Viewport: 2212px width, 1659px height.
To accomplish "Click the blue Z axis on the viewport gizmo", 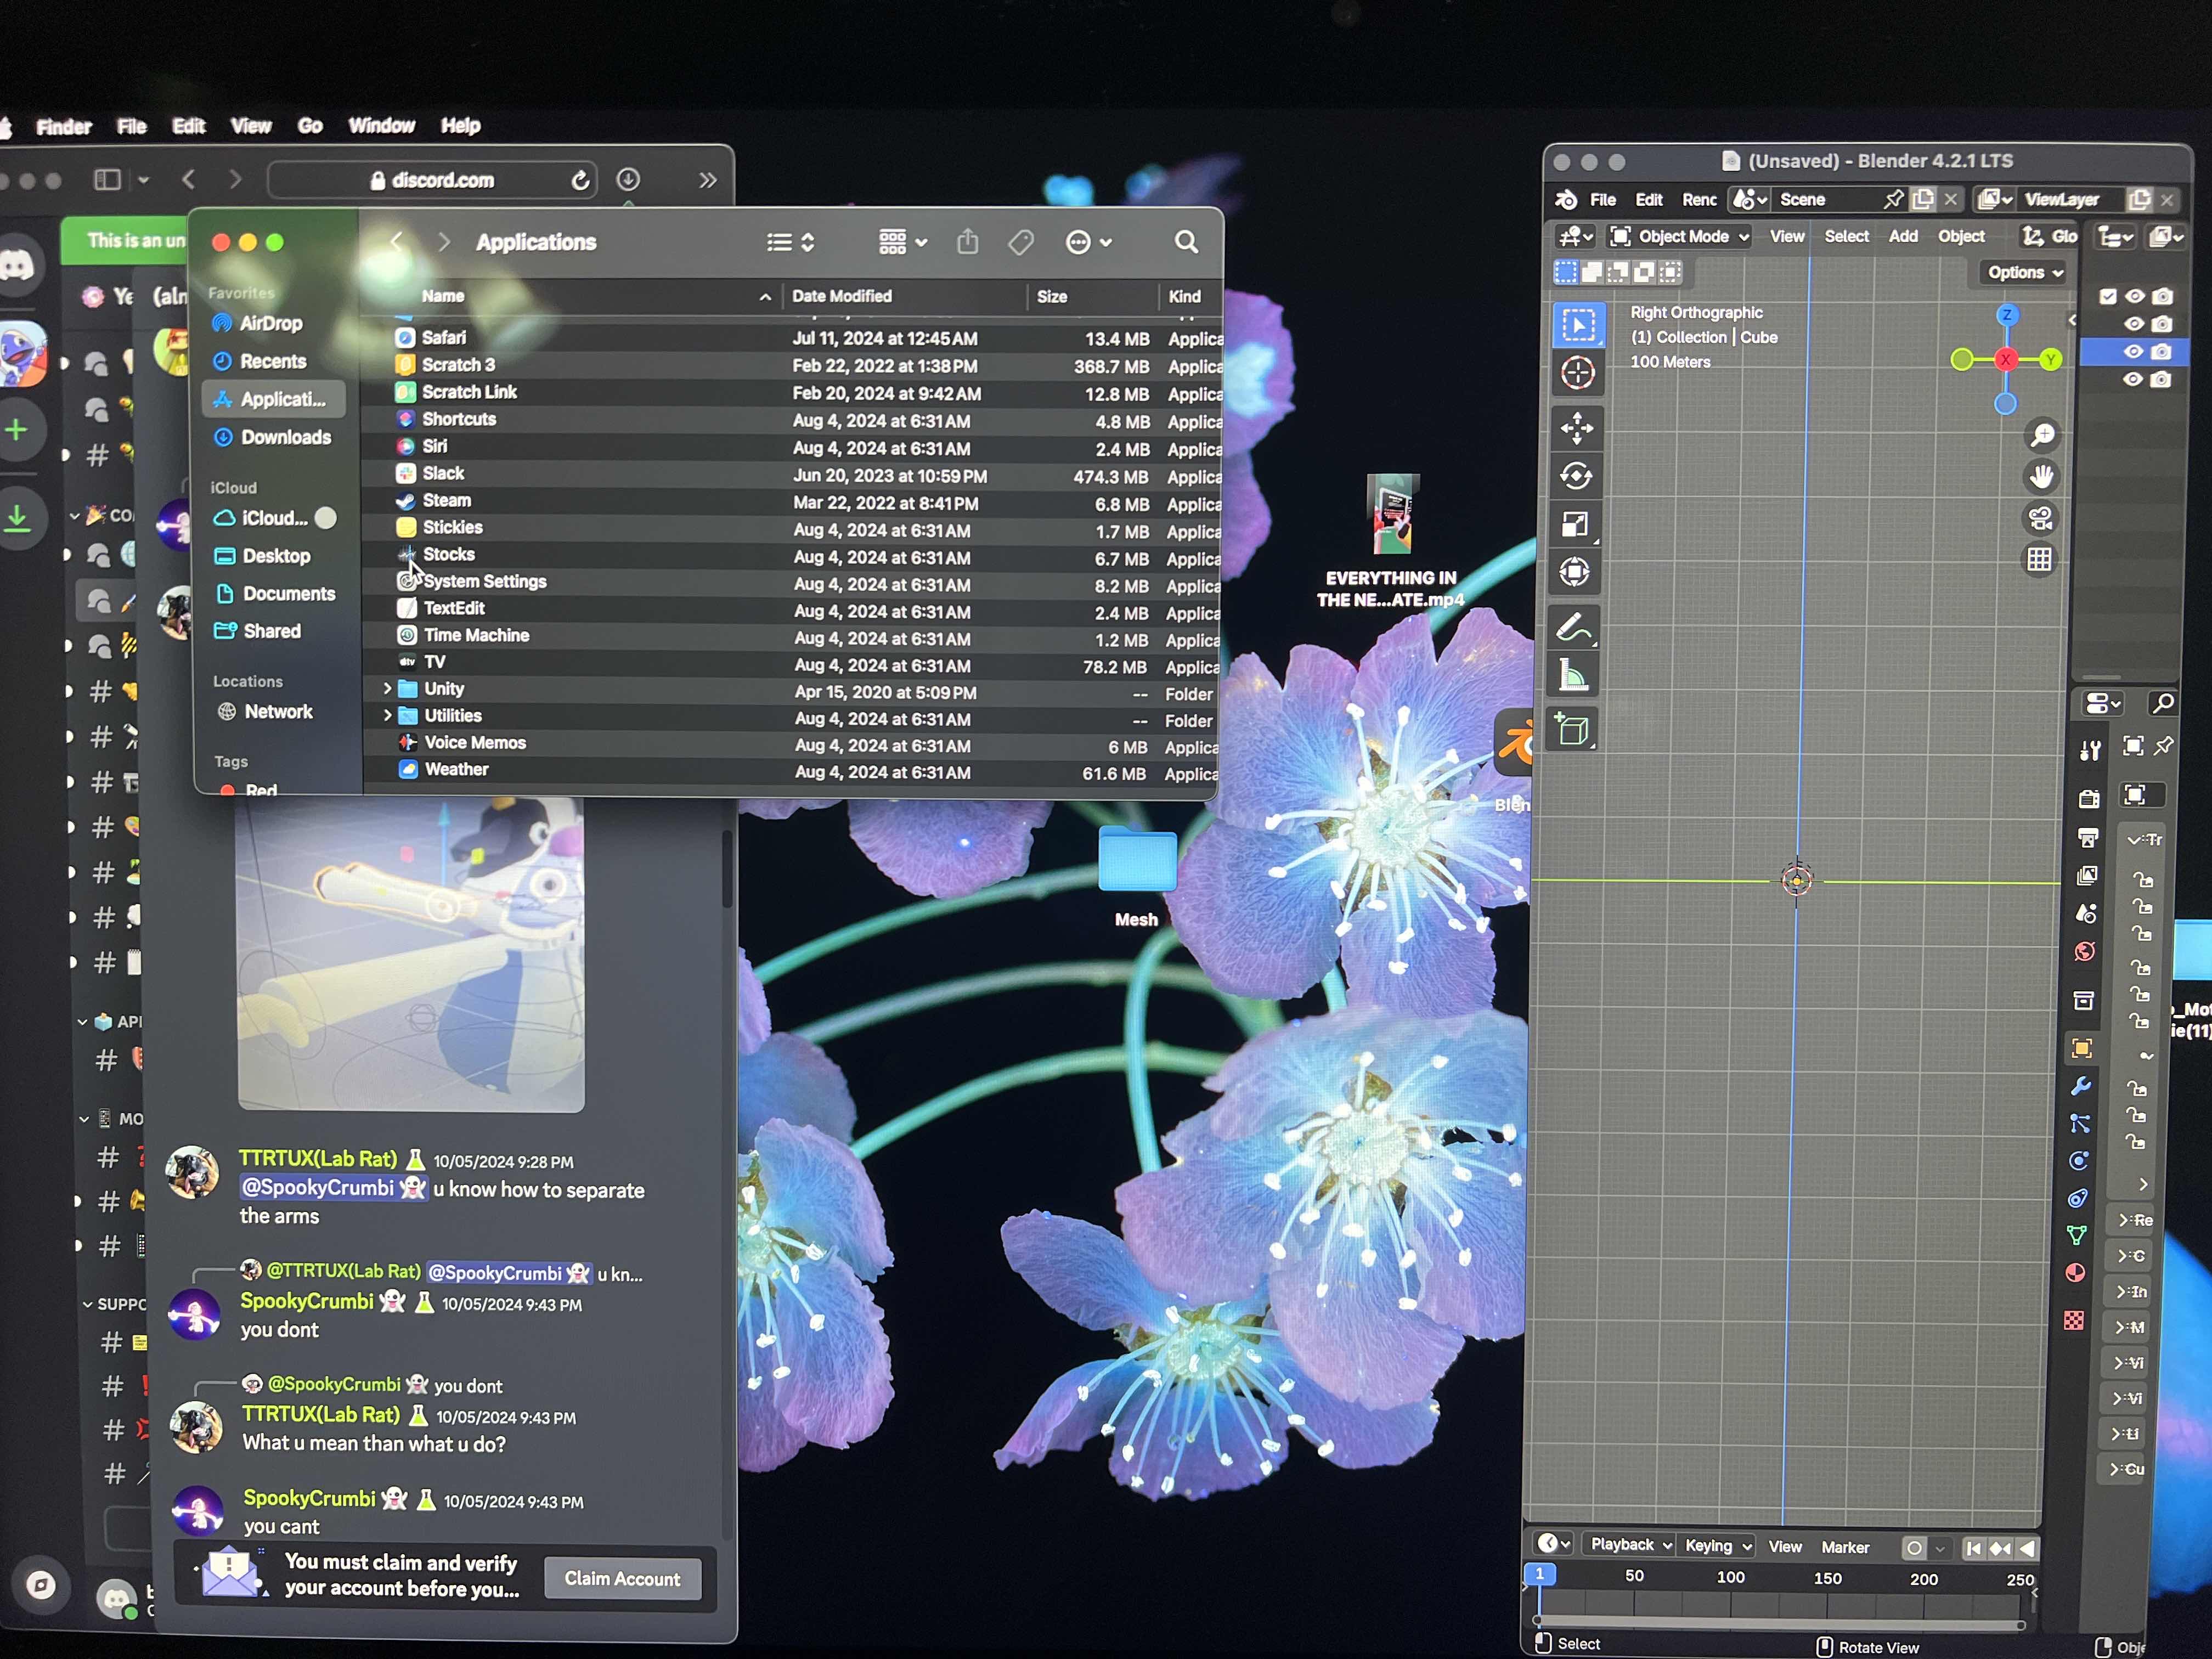I will point(2006,316).
